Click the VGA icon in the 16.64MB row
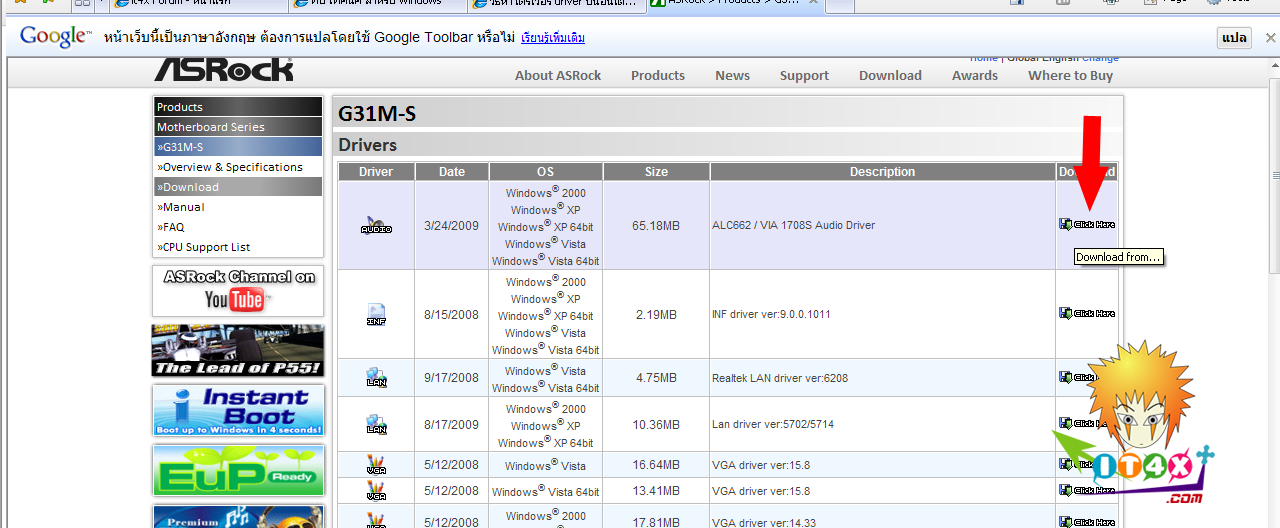Image resolution: width=1280 pixels, height=528 pixels. [376, 465]
